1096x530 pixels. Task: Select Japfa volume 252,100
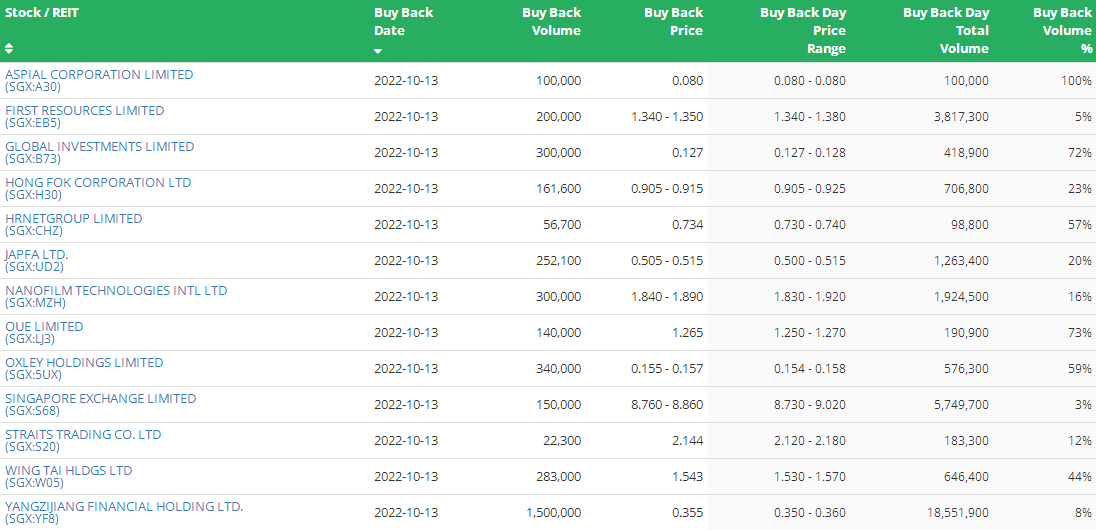pyautogui.click(x=558, y=261)
